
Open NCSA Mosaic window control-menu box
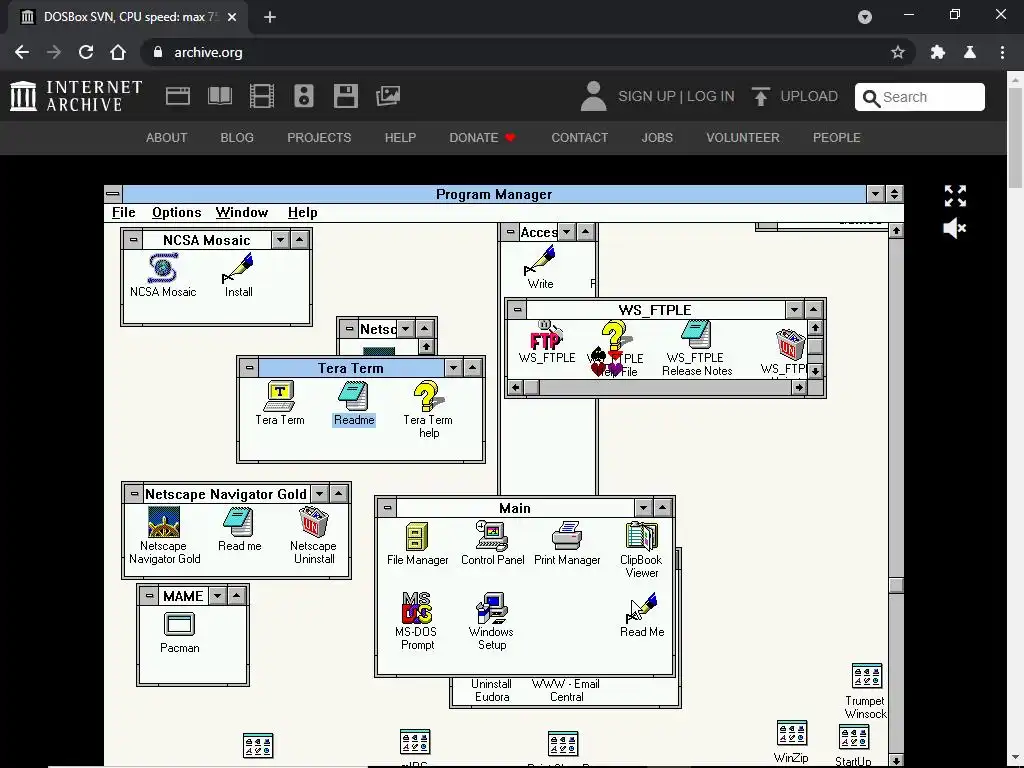133,240
